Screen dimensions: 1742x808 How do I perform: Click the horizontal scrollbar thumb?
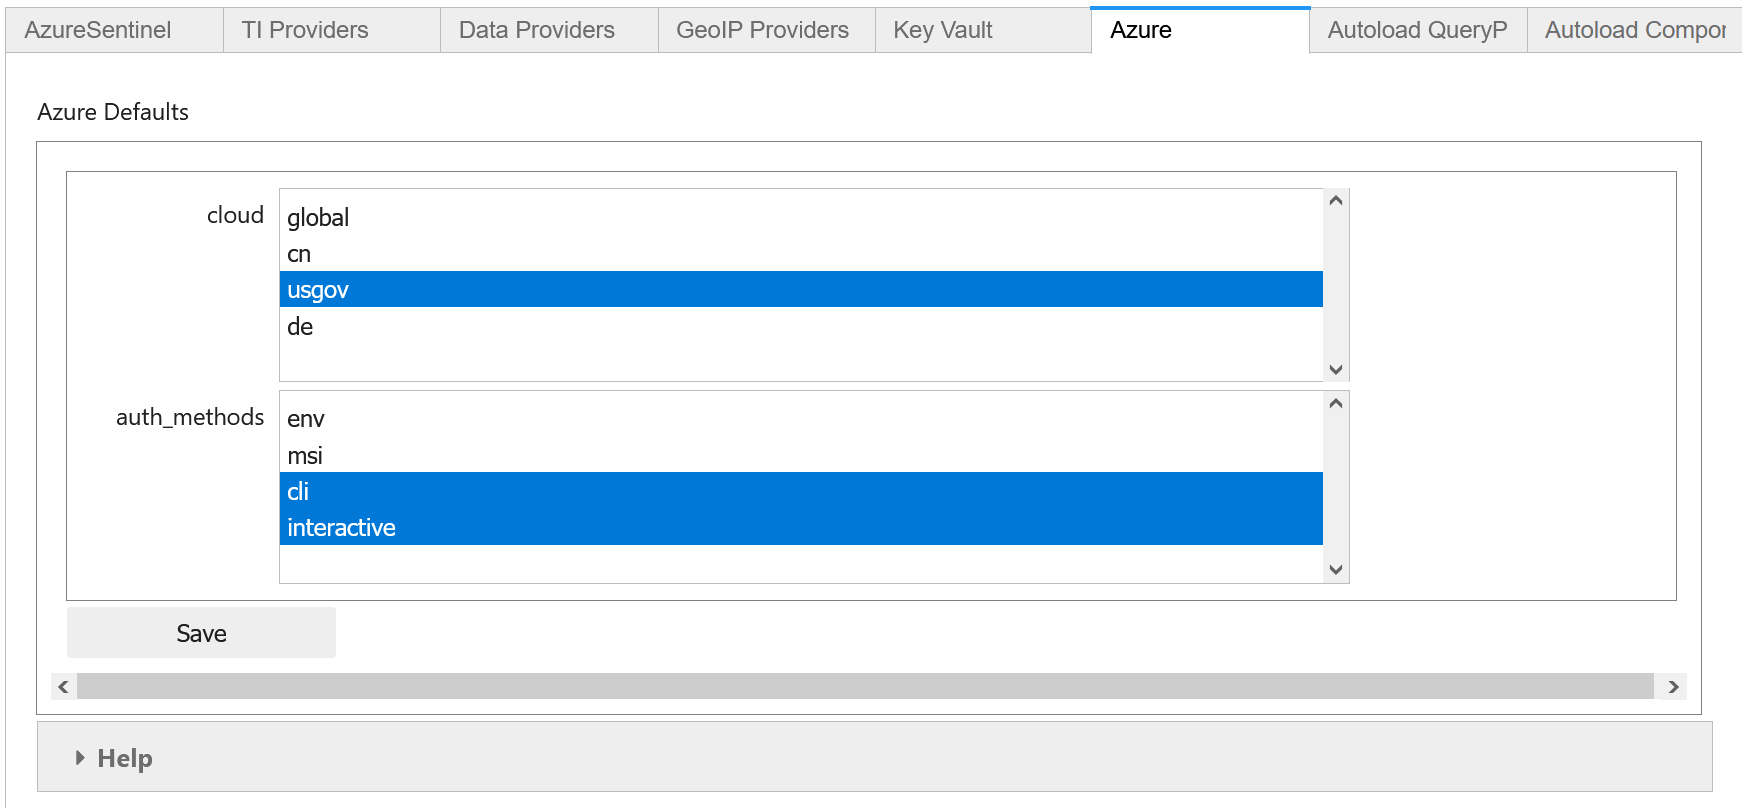pyautogui.click(x=865, y=686)
